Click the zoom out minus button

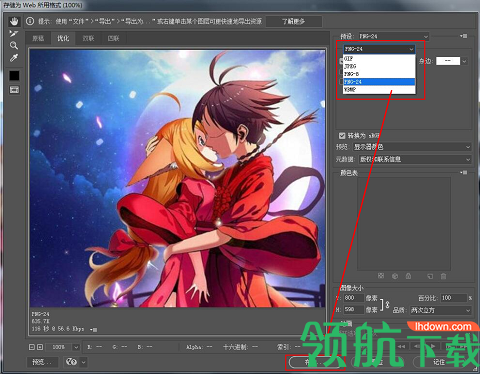point(32,347)
